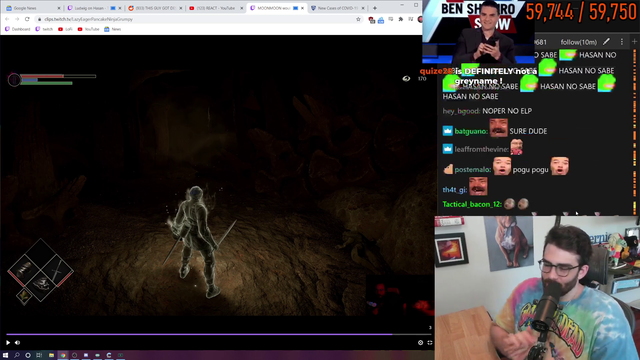Open clip player settings gear
This screenshot has width=640, height=360.
pyautogui.click(x=420, y=342)
